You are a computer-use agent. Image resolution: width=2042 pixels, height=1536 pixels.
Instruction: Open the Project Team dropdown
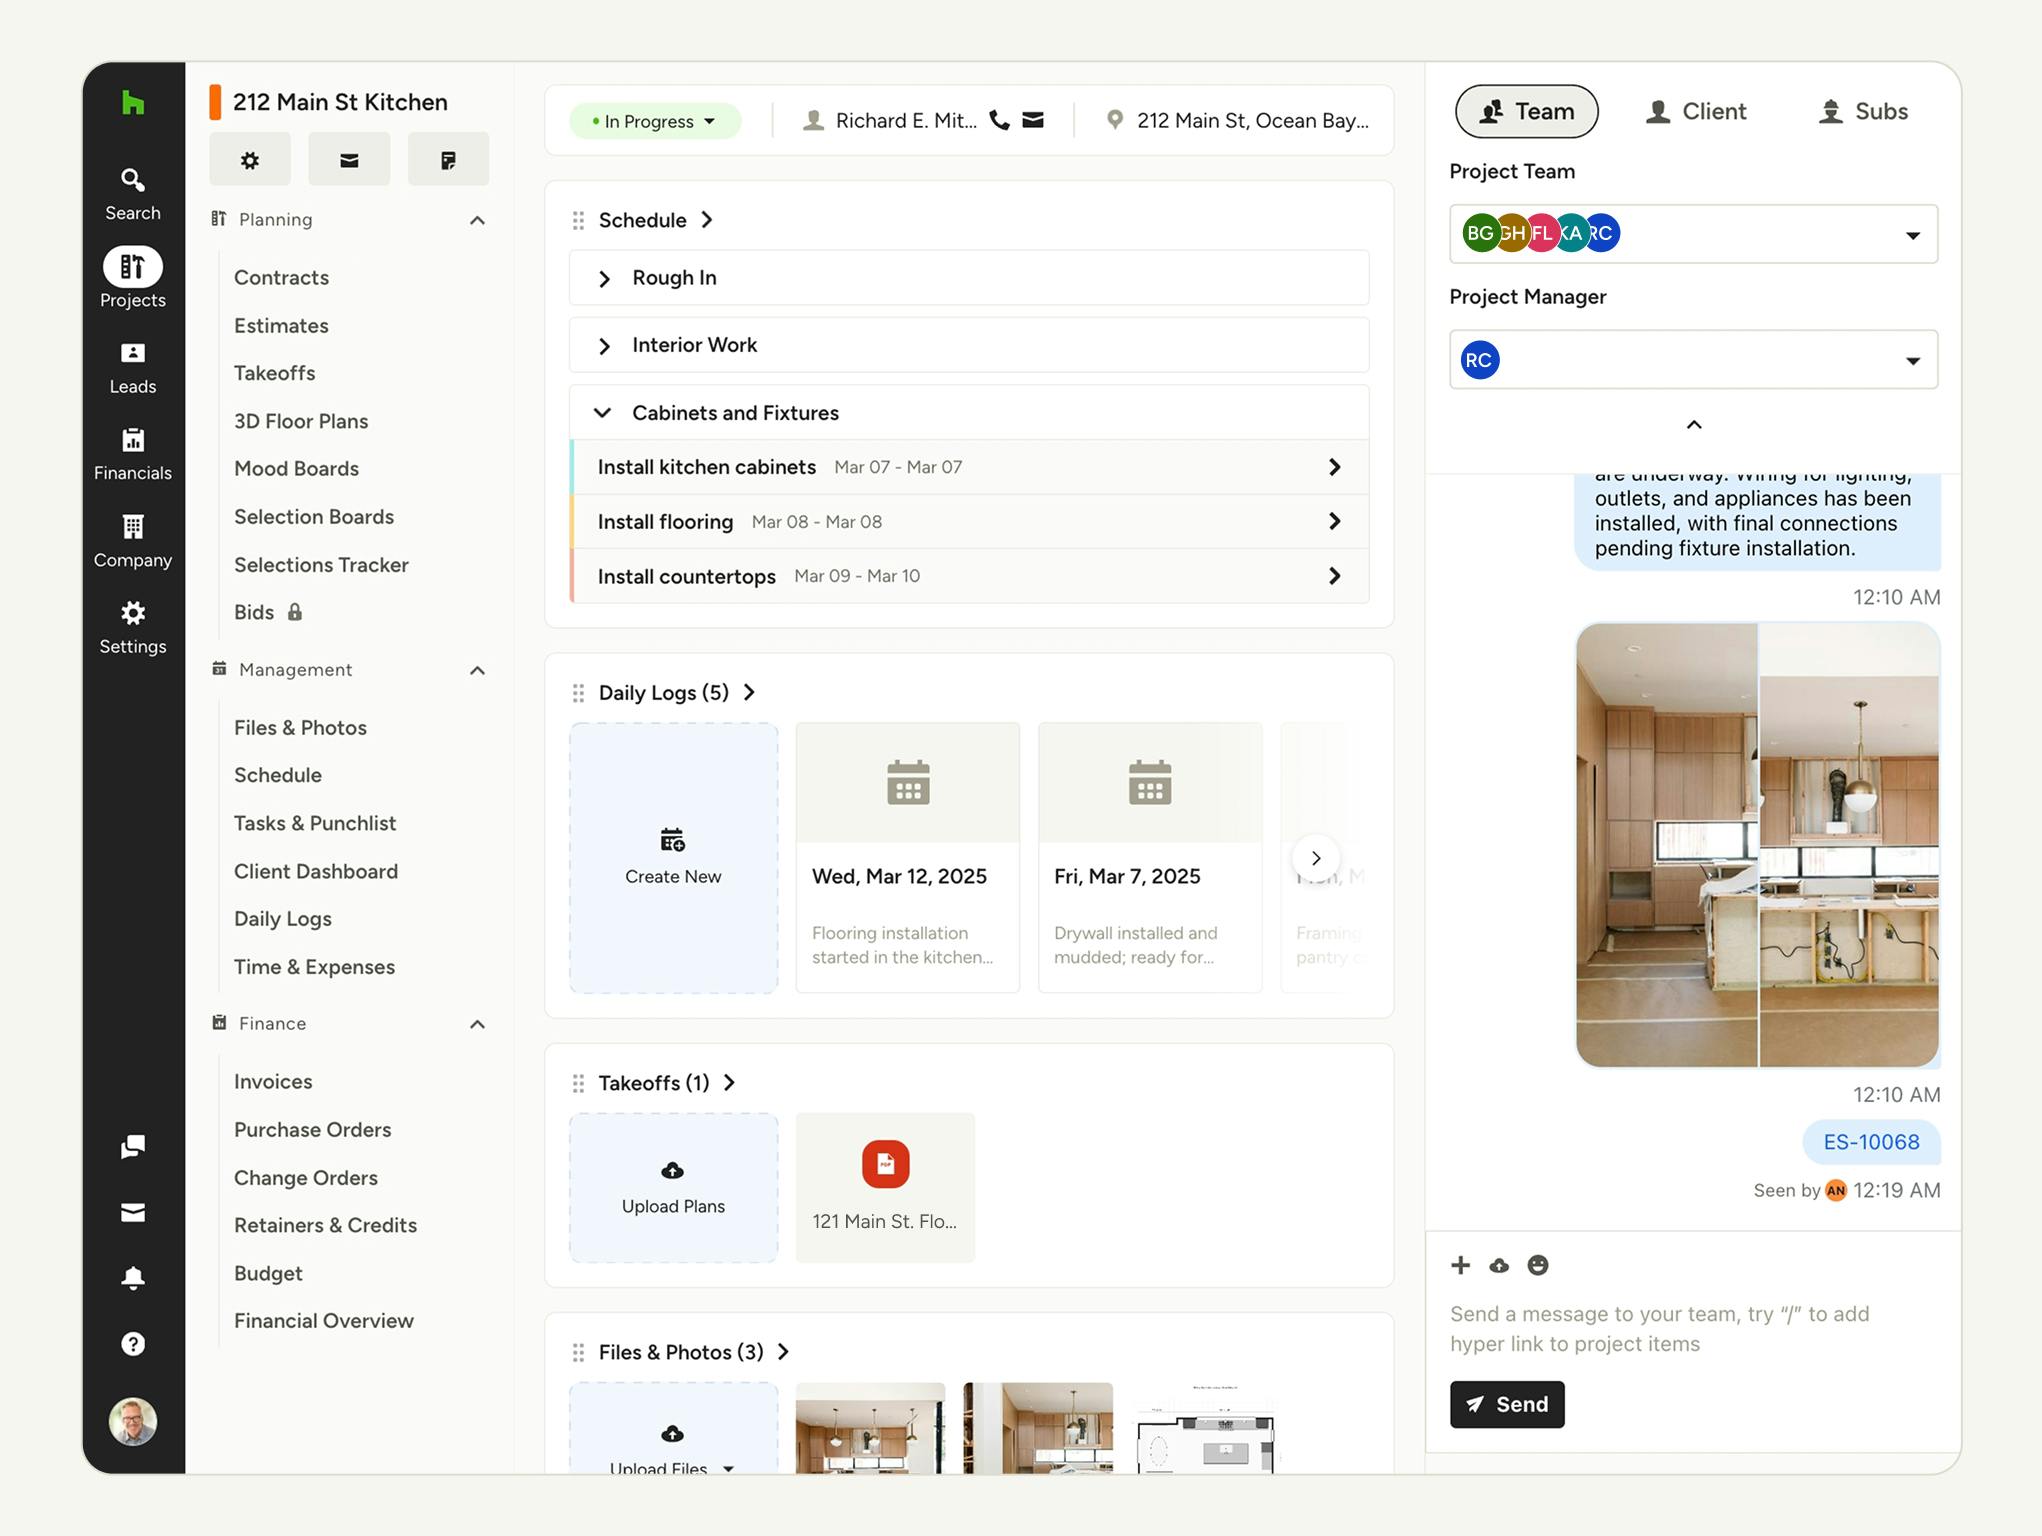pos(1693,234)
